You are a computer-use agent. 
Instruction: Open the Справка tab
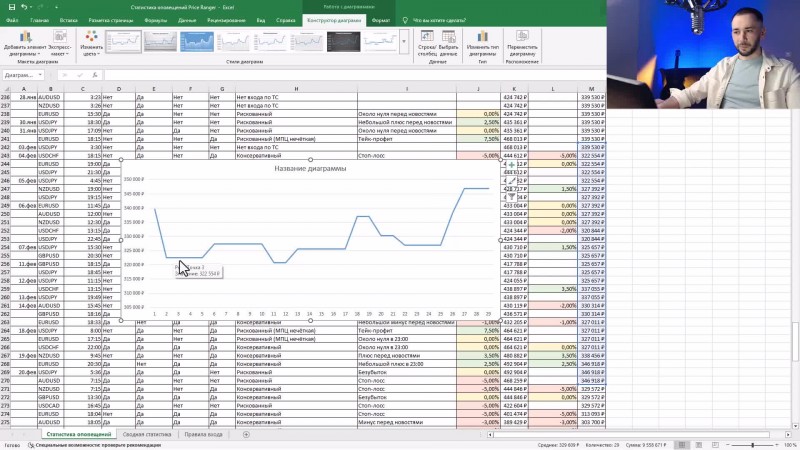coord(286,20)
